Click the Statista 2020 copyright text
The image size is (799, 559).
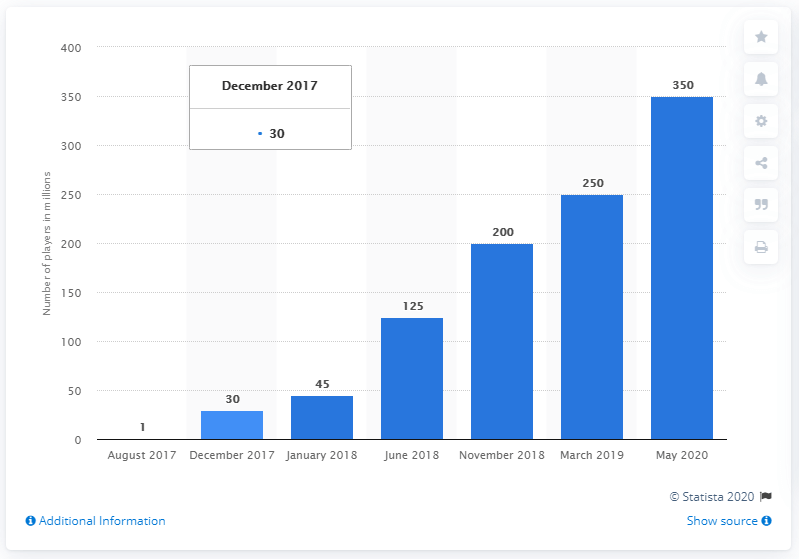click(x=712, y=496)
